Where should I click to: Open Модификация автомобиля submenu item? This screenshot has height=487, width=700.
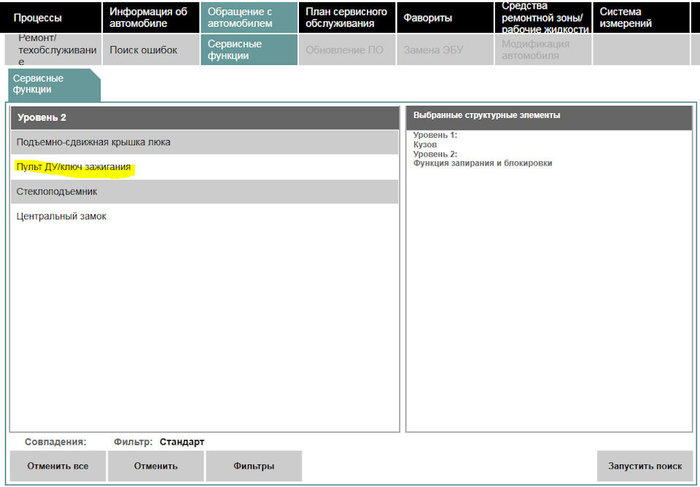(x=542, y=50)
